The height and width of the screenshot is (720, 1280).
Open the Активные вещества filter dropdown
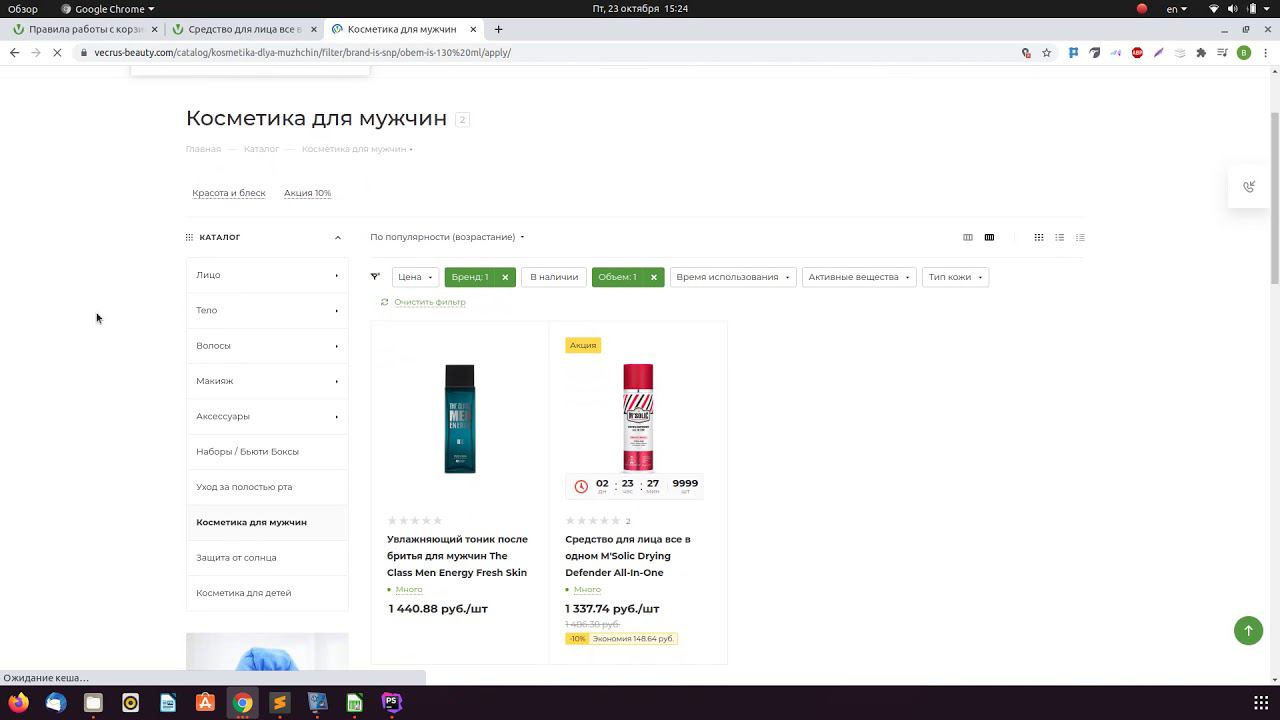tap(859, 277)
